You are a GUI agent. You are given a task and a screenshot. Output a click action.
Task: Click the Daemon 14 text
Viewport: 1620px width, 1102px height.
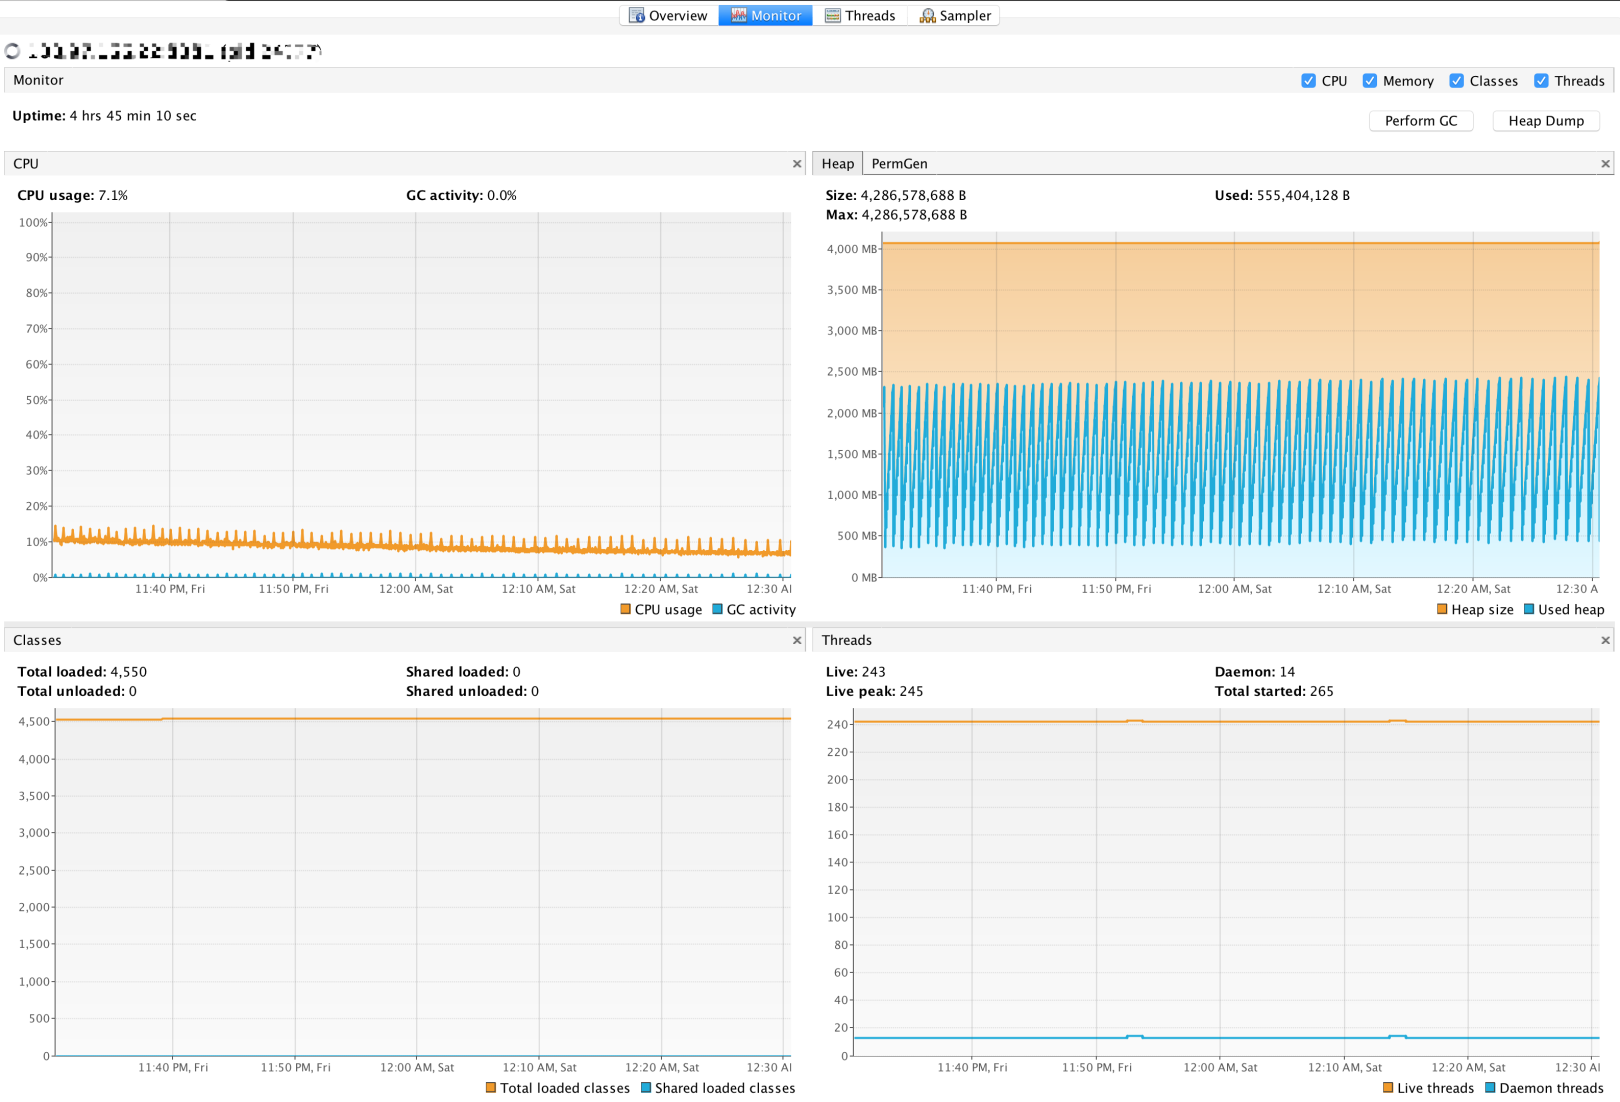coord(1254,672)
